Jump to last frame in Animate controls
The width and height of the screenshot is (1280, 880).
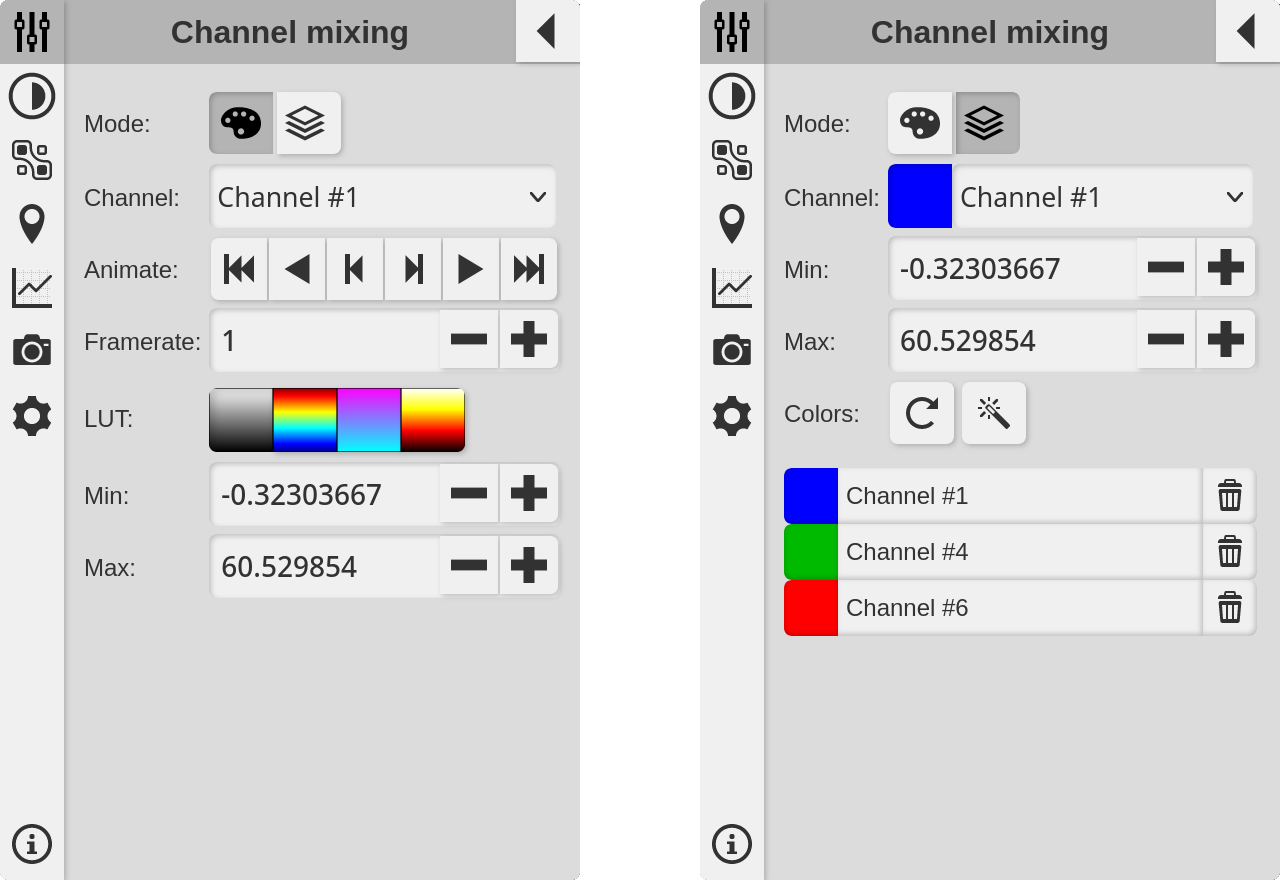pos(529,269)
